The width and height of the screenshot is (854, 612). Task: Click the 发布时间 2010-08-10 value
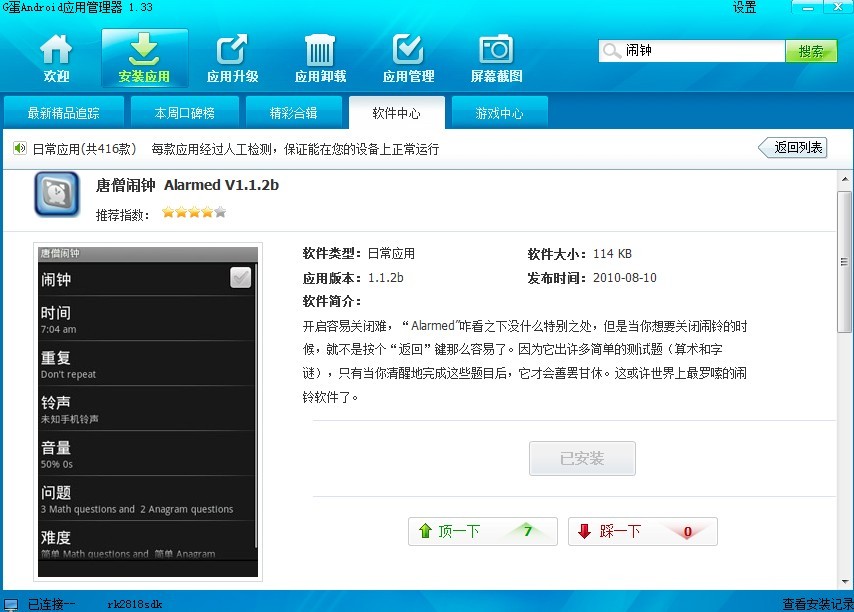625,278
